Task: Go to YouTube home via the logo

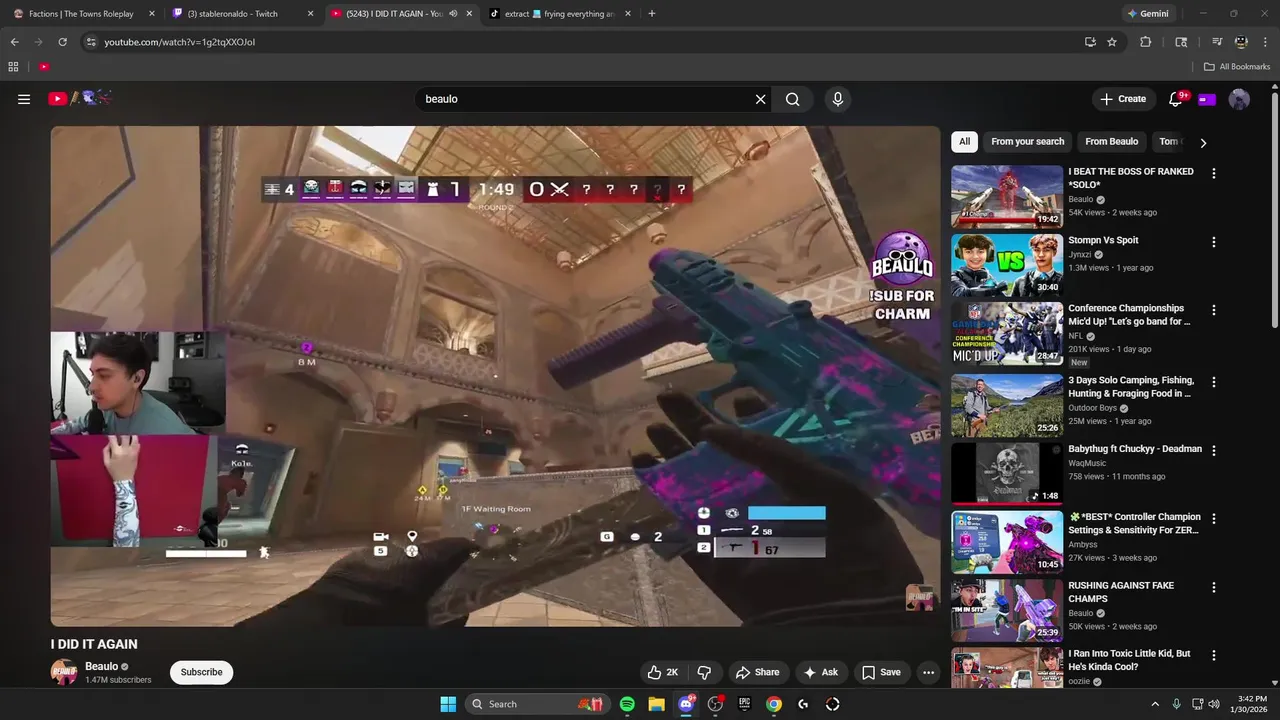Action: point(79,98)
